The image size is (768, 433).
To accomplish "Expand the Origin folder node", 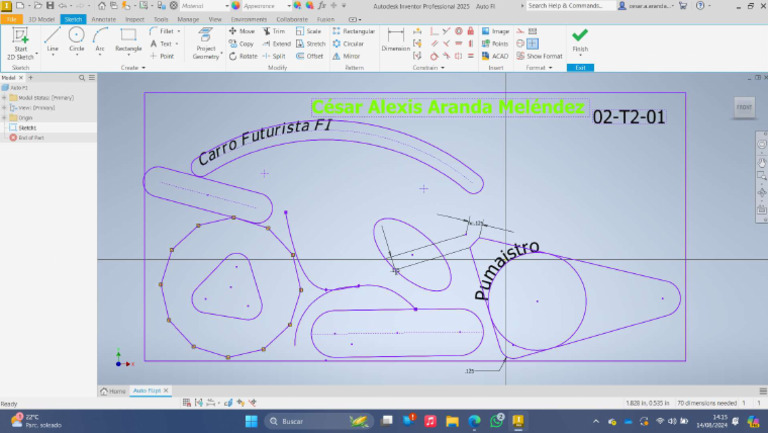I will [4, 117].
